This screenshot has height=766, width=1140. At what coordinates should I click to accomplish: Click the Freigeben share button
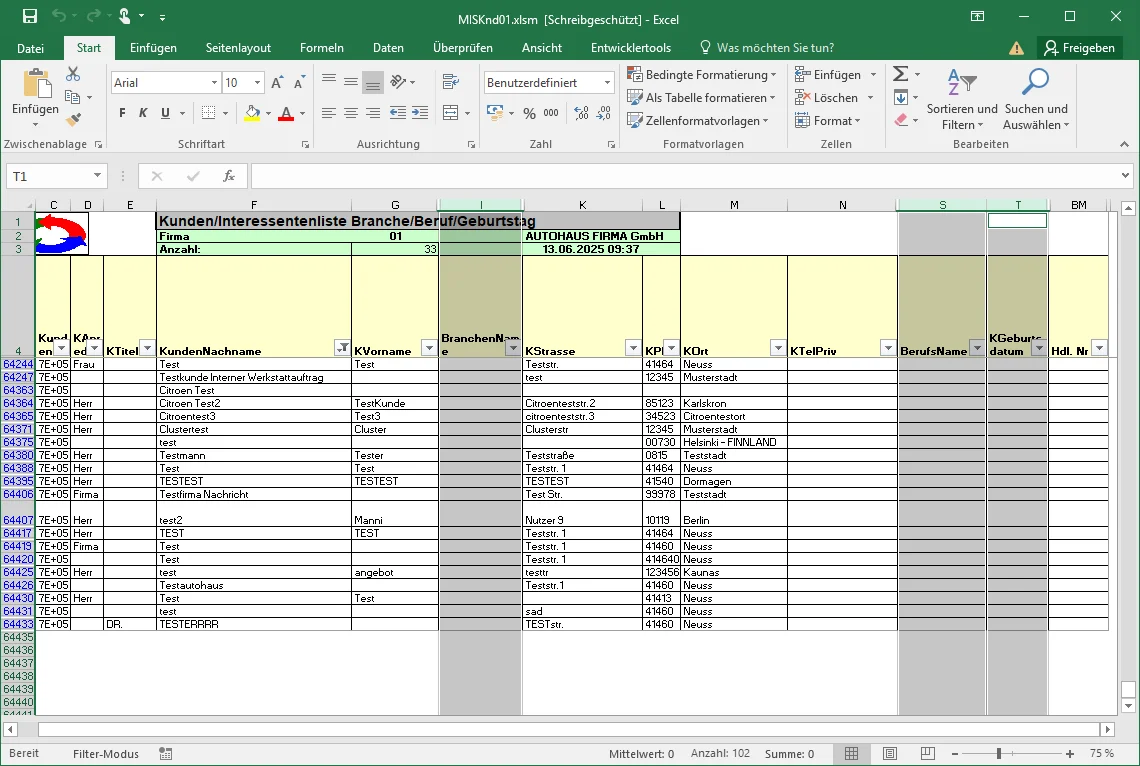(x=1080, y=48)
